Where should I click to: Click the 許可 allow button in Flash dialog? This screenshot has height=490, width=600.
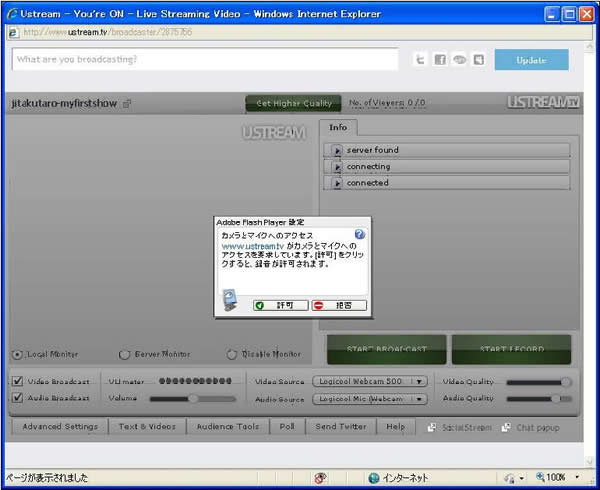[280, 305]
